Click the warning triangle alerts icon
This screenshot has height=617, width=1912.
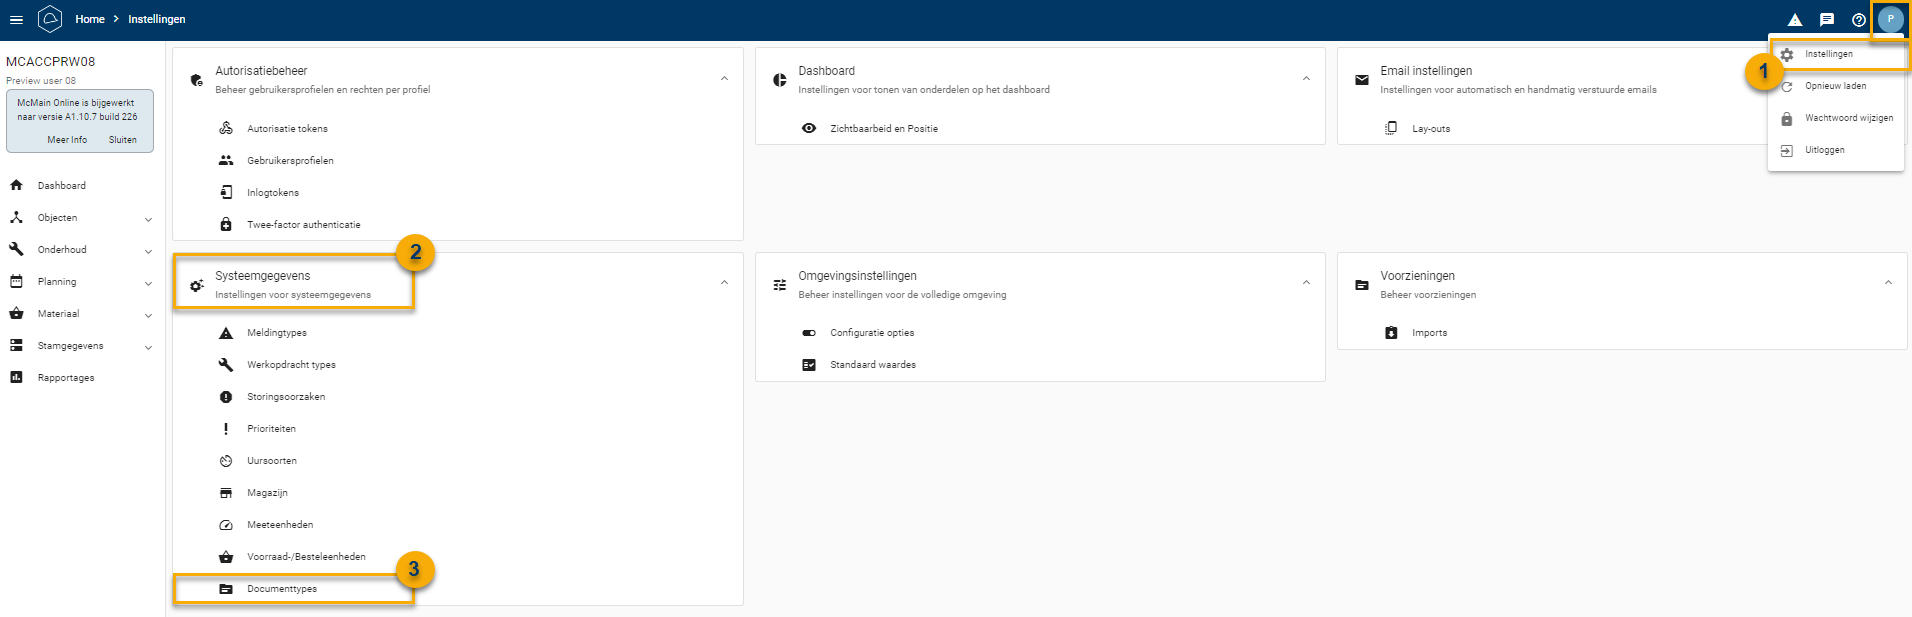[x=1795, y=19]
